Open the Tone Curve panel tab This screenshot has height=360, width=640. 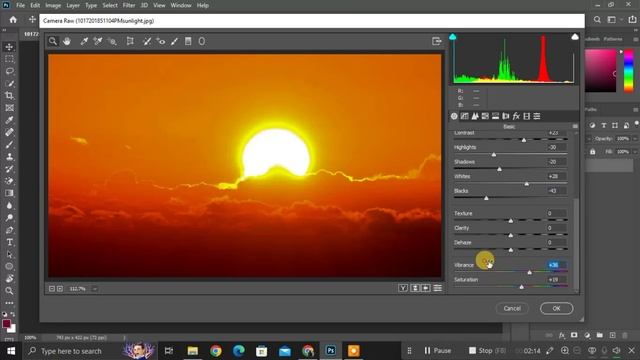pos(464,116)
